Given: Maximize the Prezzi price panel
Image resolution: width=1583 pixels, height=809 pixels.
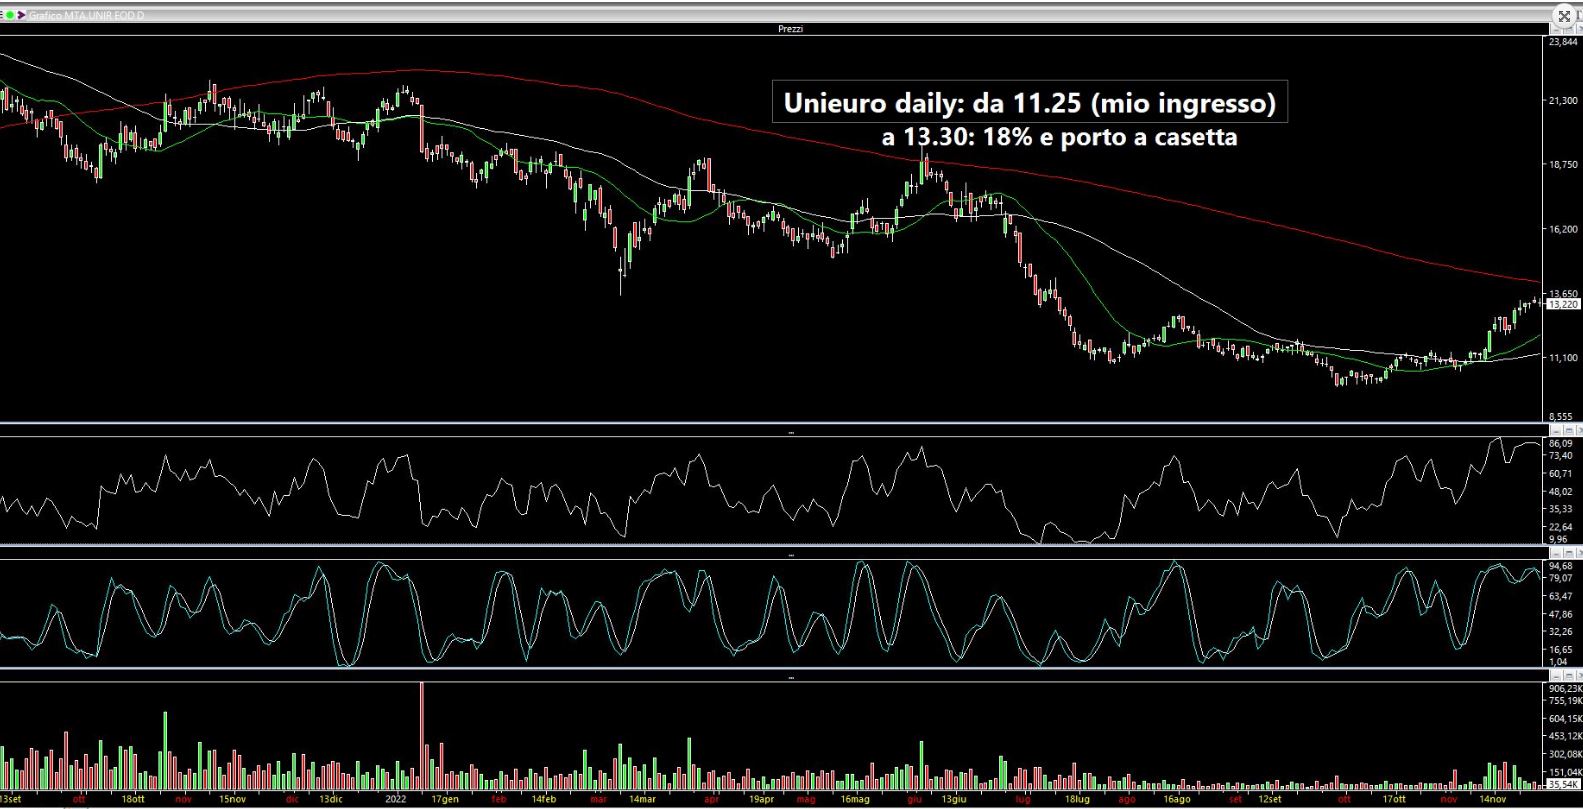Looking at the screenshot, I should click(1569, 30).
